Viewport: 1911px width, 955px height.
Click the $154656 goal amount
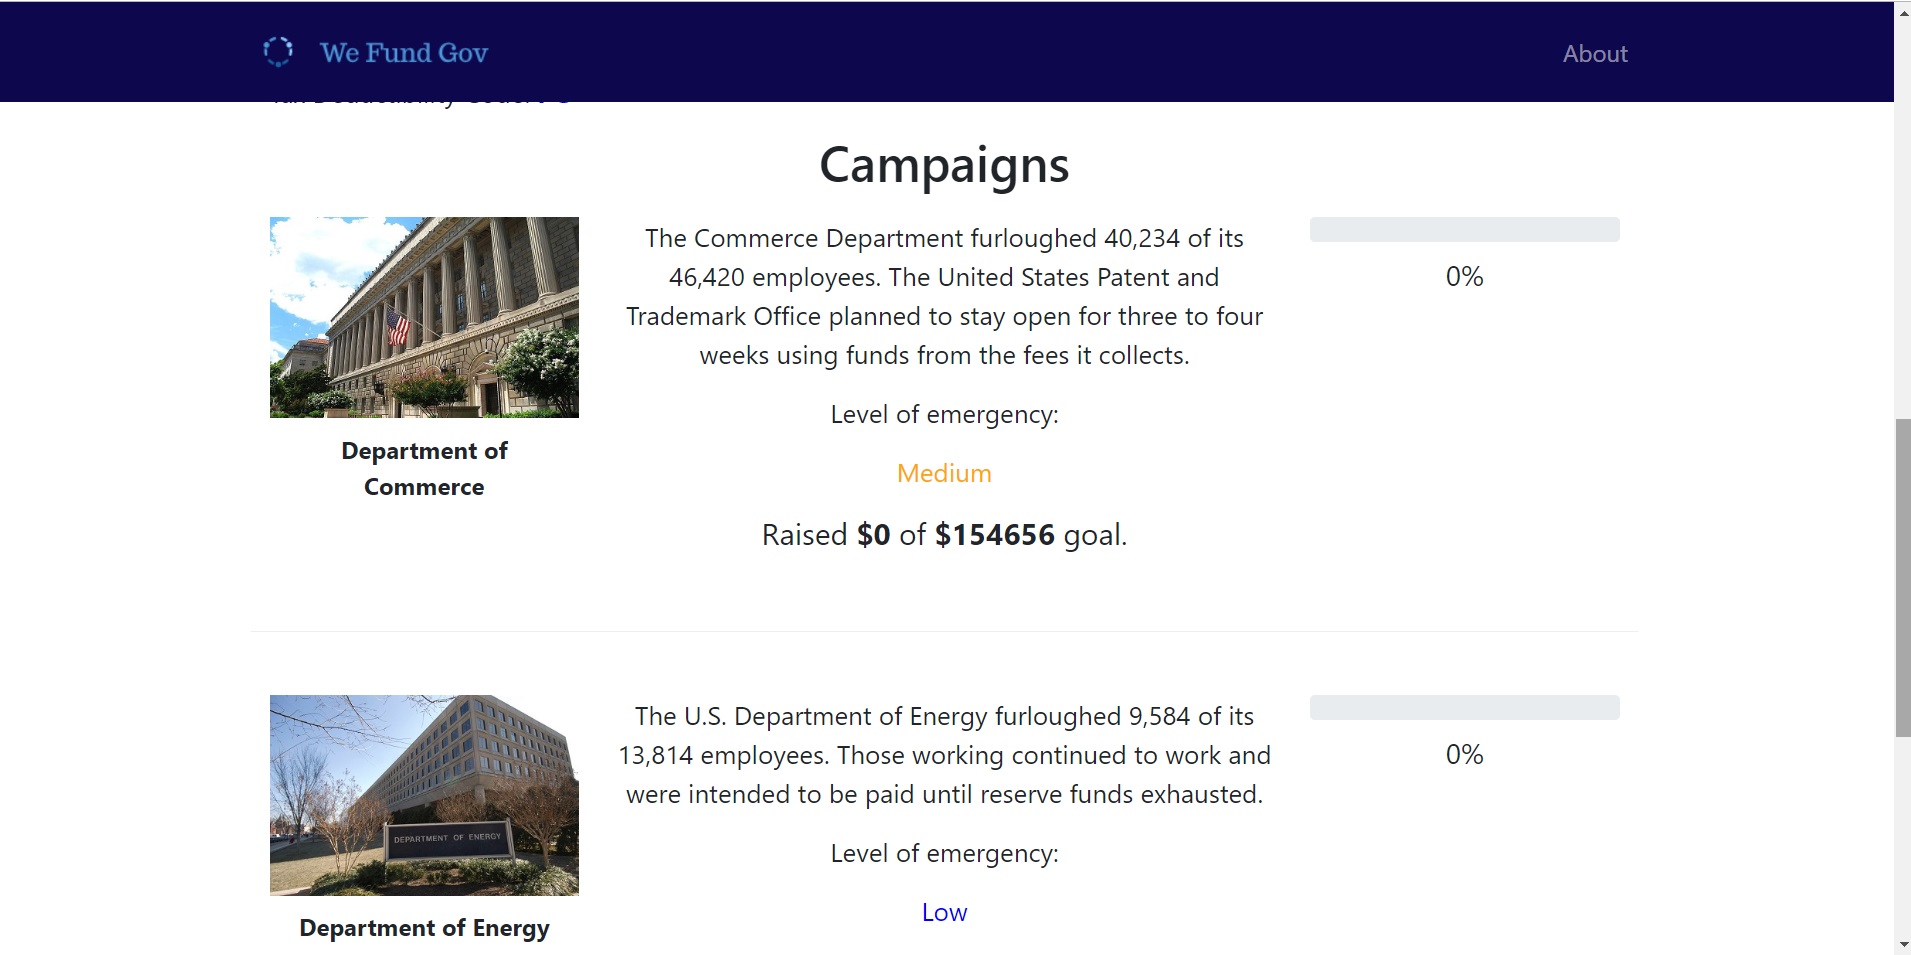coord(994,535)
